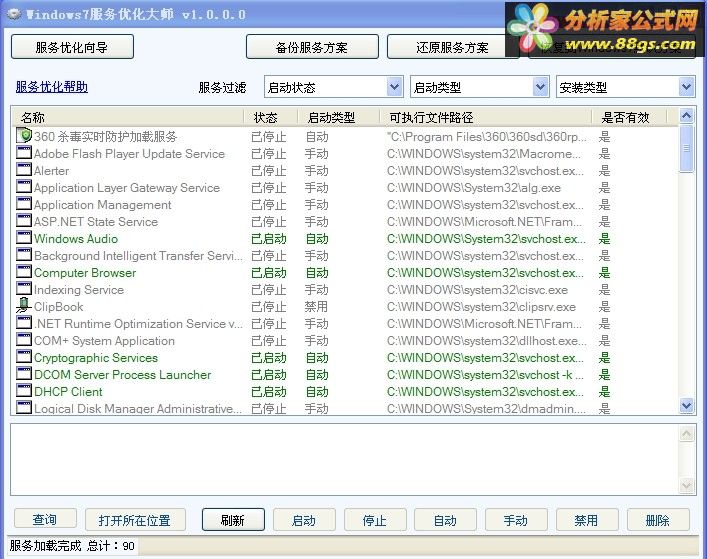Select the ClipBook service name
This screenshot has width=707, height=559.
point(59,307)
